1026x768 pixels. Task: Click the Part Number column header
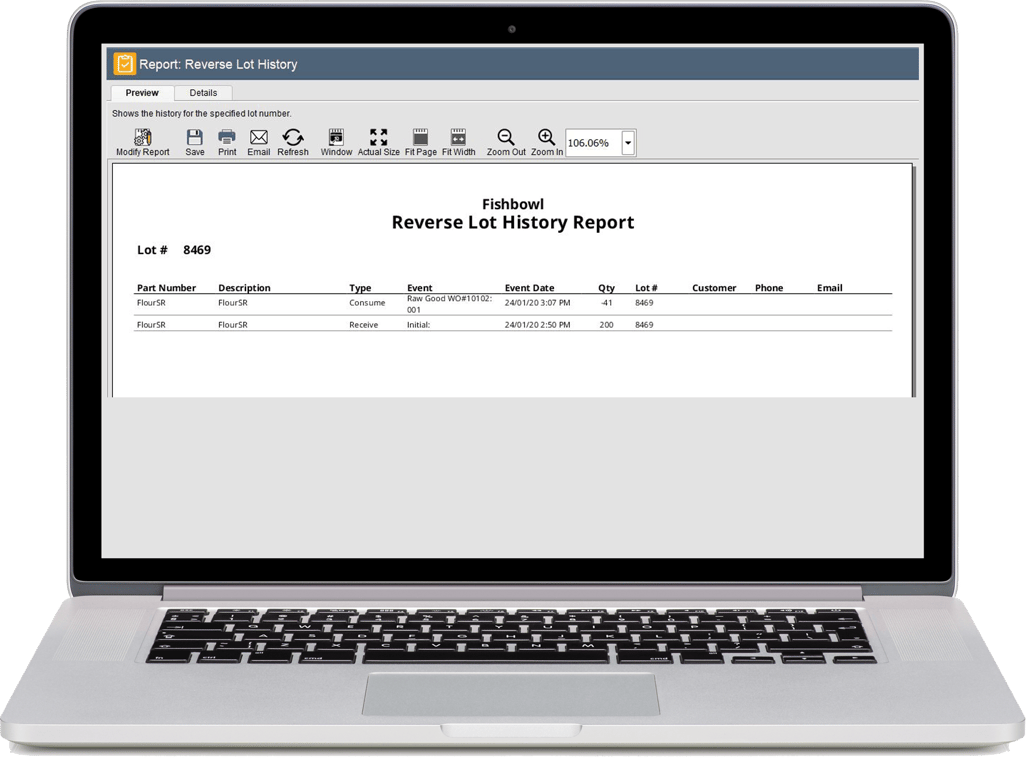tap(166, 288)
